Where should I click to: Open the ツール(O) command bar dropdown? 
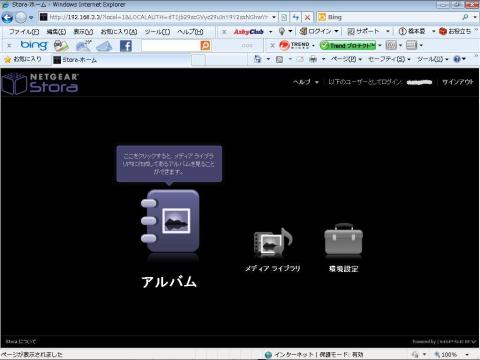coord(433,59)
